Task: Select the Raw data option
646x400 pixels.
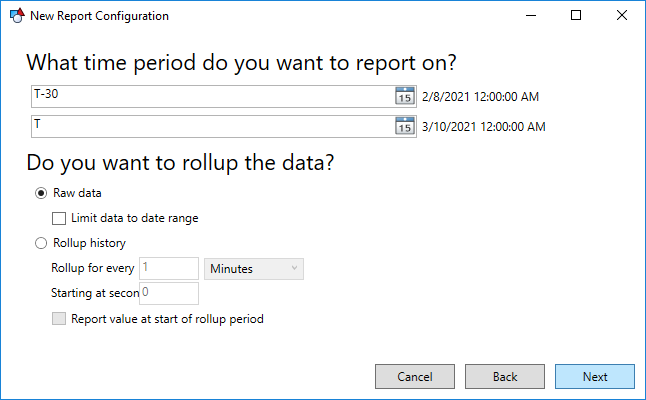Action: [41, 193]
